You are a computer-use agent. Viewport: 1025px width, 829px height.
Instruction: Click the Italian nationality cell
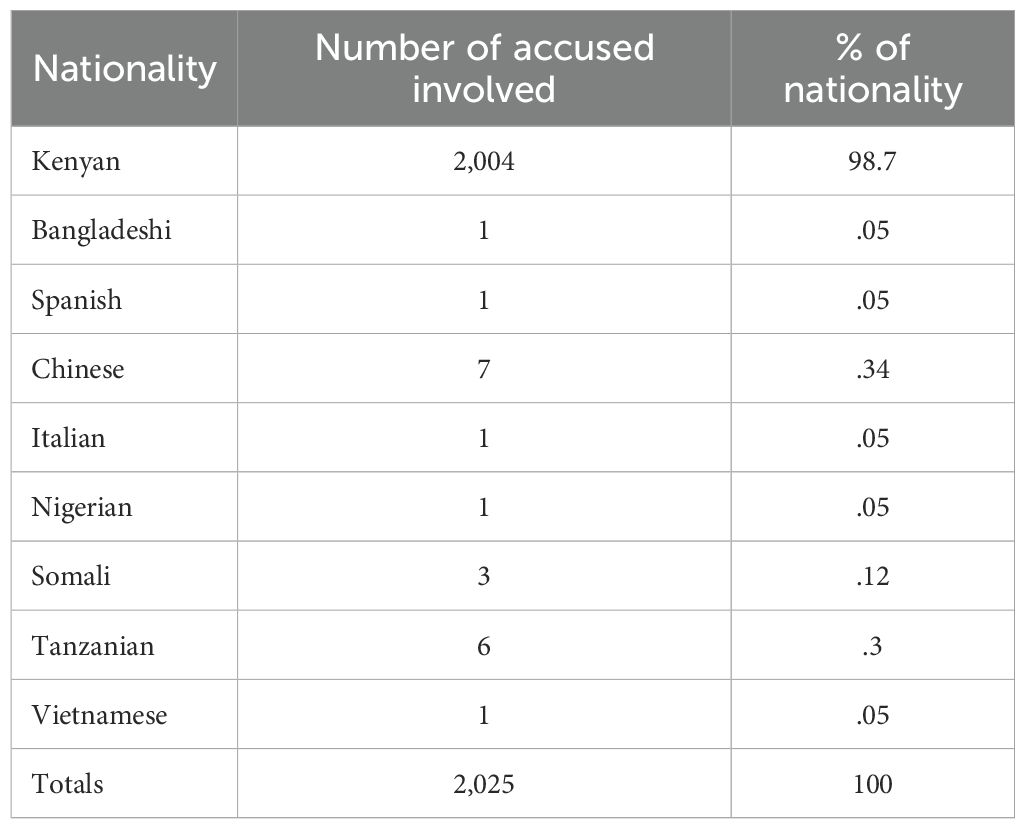68,438
